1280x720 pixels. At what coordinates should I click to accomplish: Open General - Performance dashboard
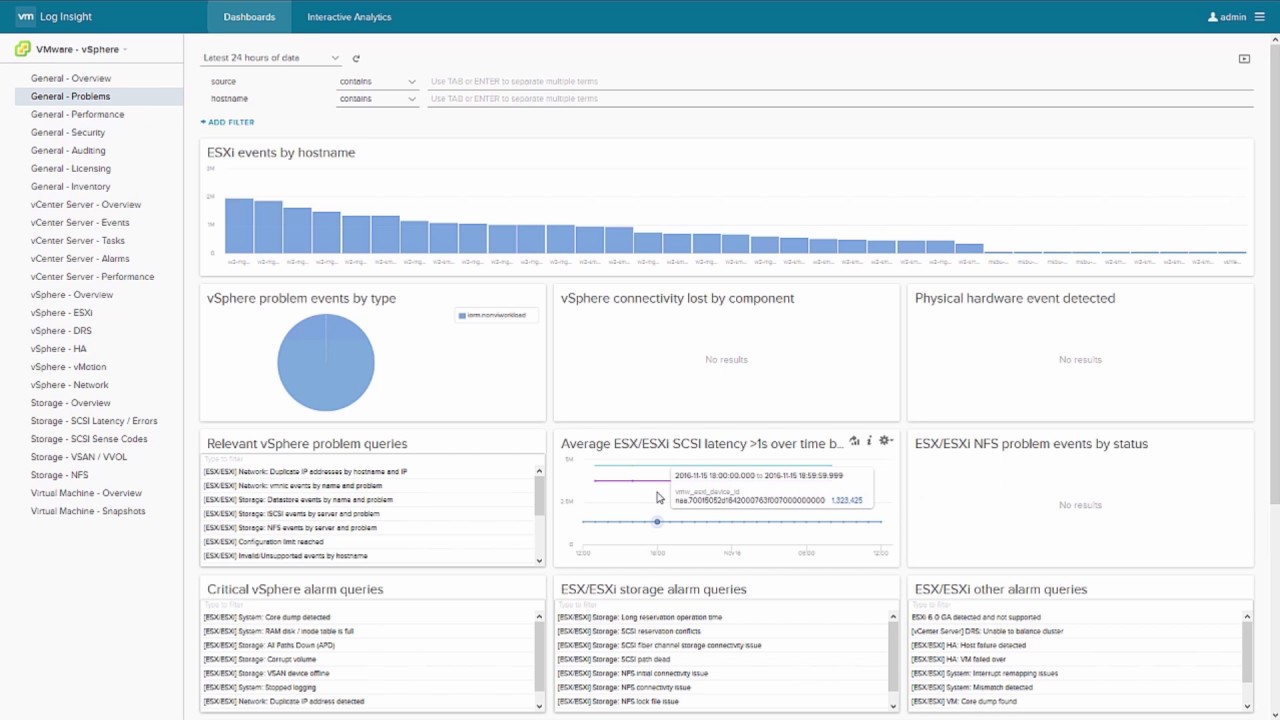click(x=77, y=114)
